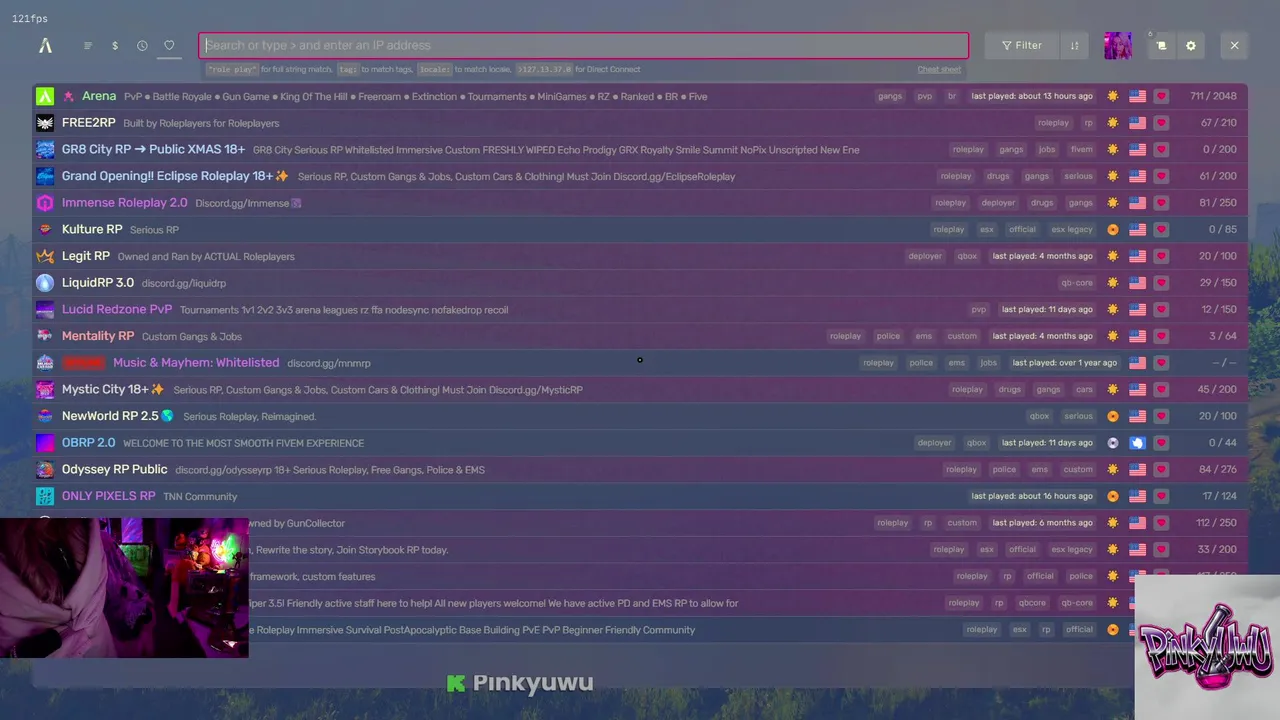This screenshot has width=1280, height=720.
Task: Unfavorite the Mystic City 18+ server
Action: click(x=1161, y=390)
